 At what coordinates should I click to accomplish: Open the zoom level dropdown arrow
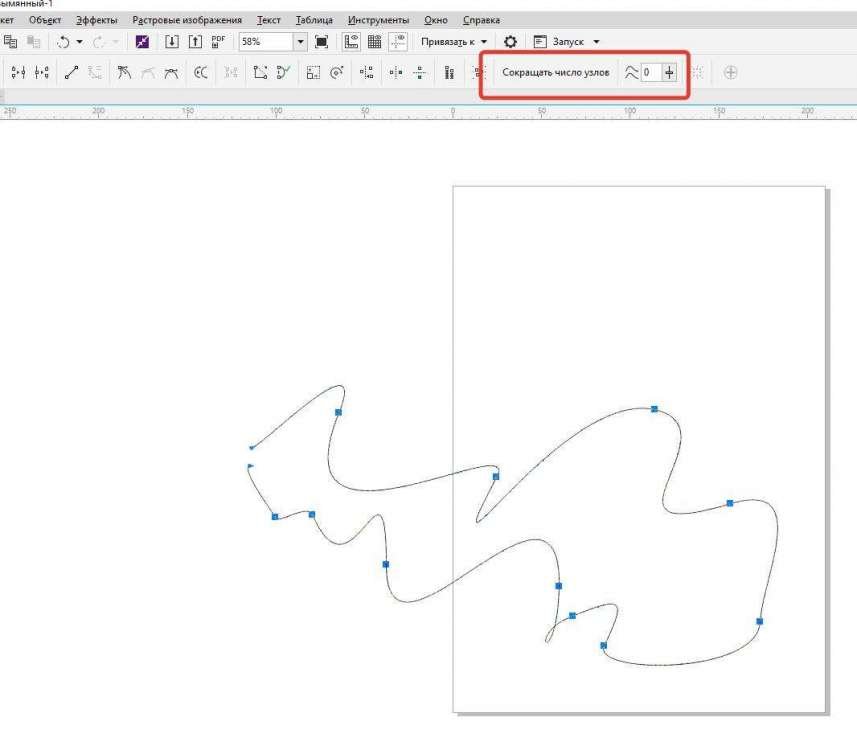point(299,42)
